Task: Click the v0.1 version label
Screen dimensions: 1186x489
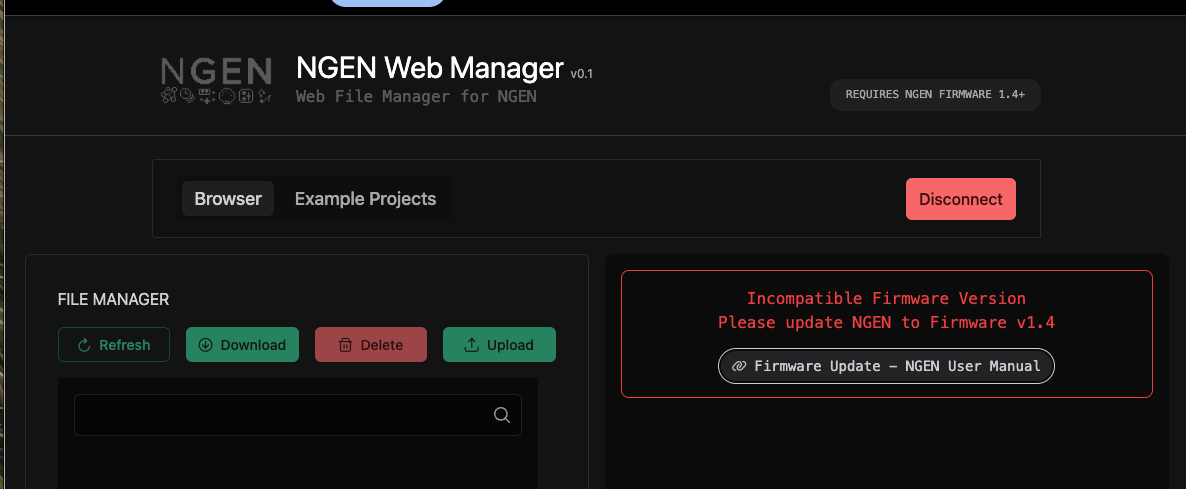Action: [582, 73]
